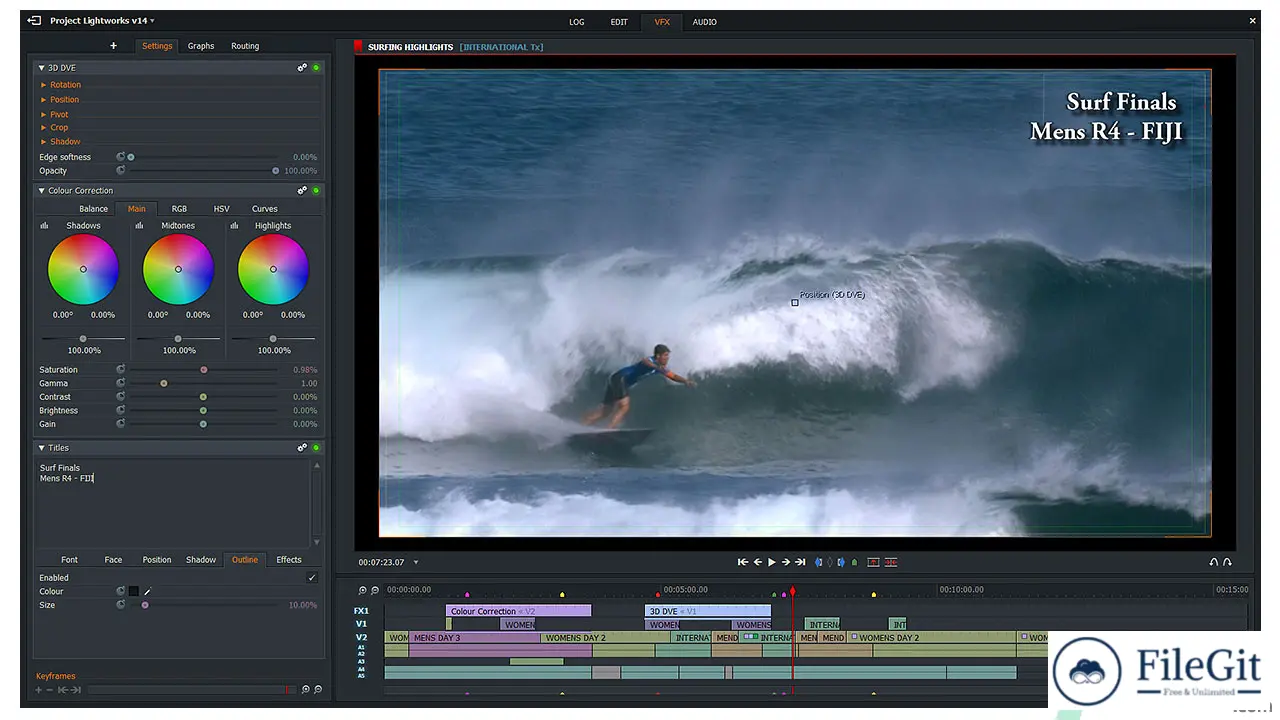Toggle Colour Correction enabled green light
This screenshot has height=720, width=1280.
click(x=316, y=190)
